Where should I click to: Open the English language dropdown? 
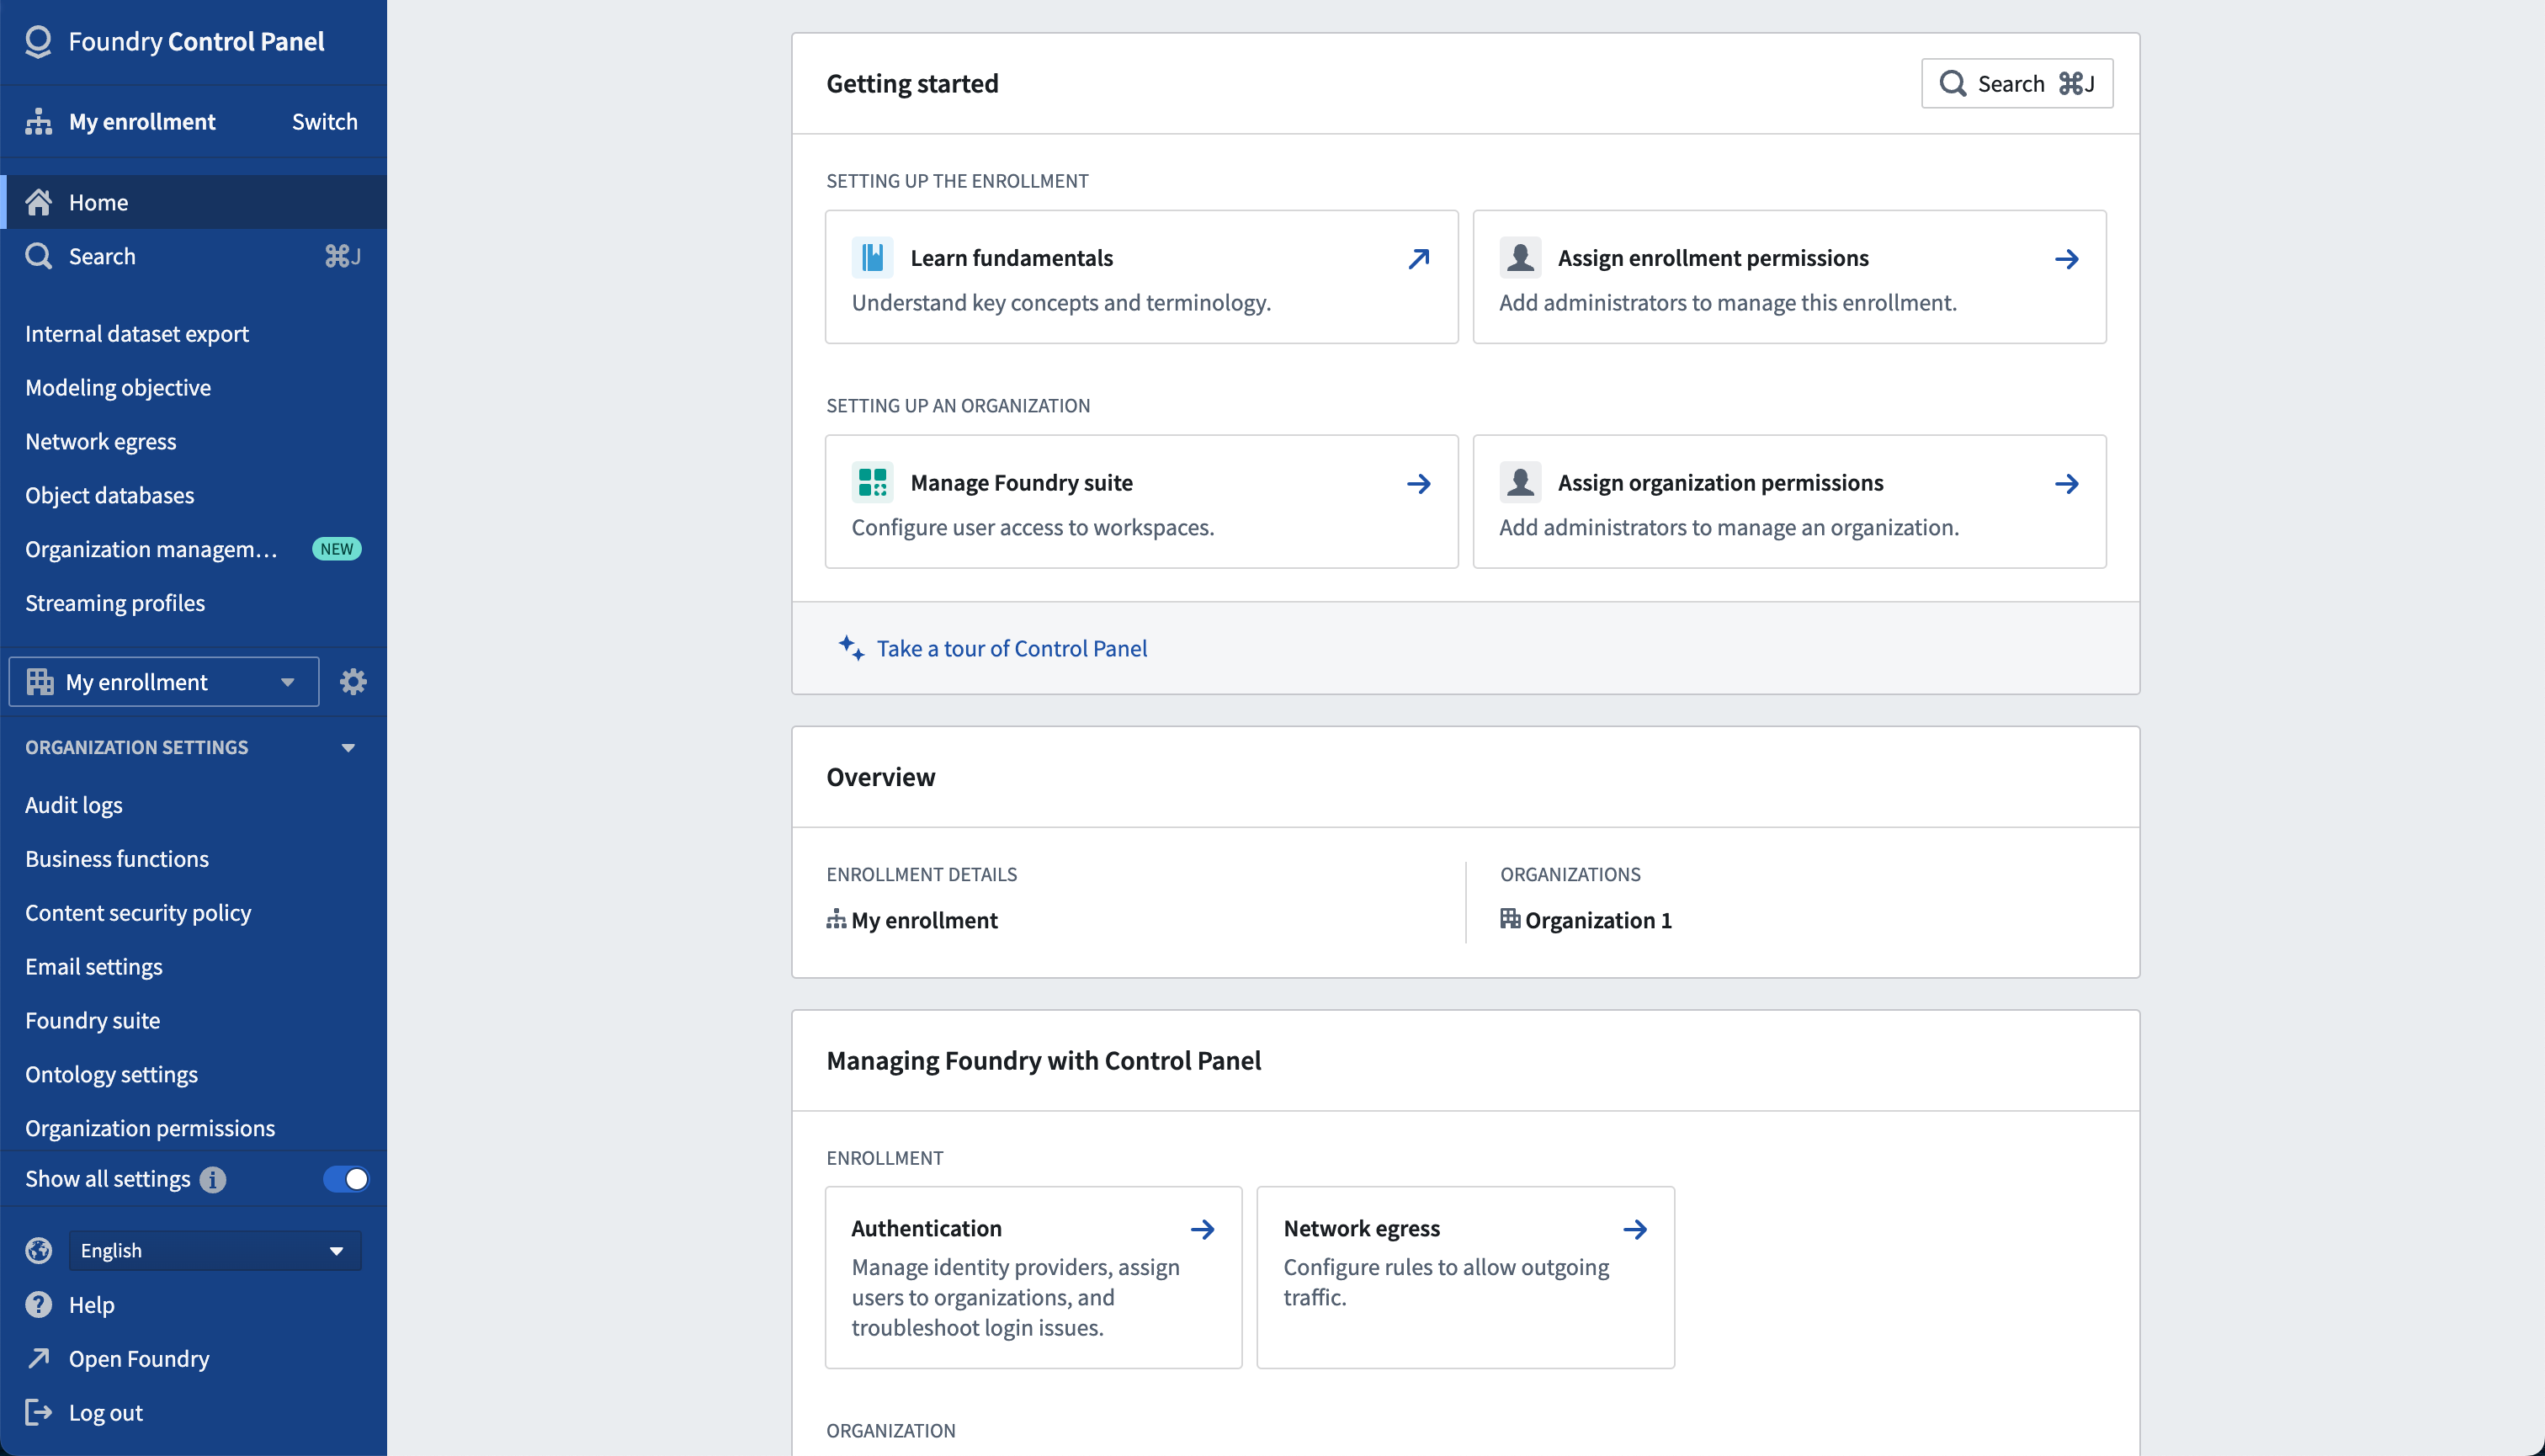point(214,1250)
